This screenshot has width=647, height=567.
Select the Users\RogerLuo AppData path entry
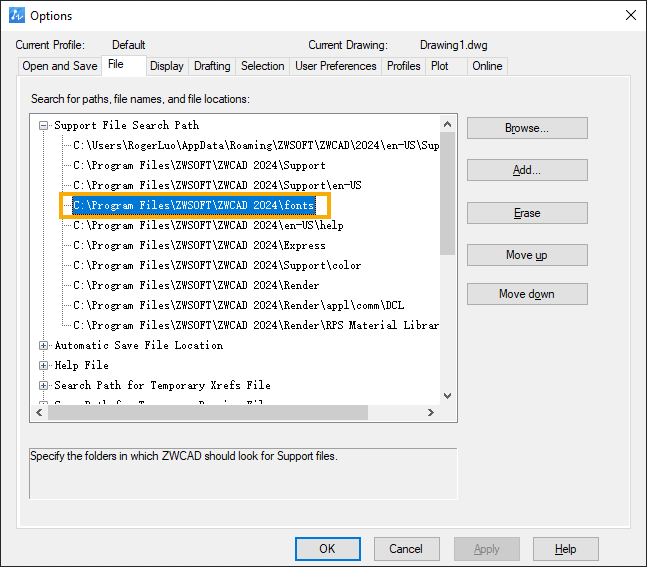(x=256, y=145)
